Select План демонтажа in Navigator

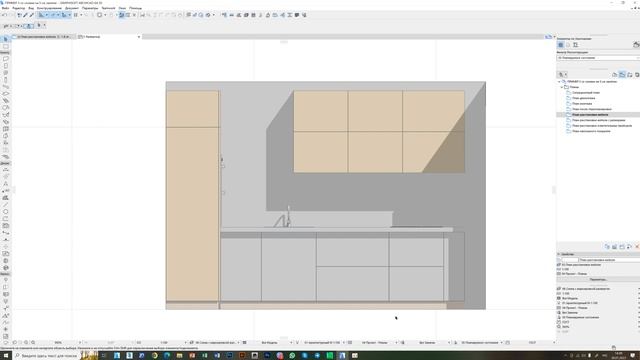583,98
